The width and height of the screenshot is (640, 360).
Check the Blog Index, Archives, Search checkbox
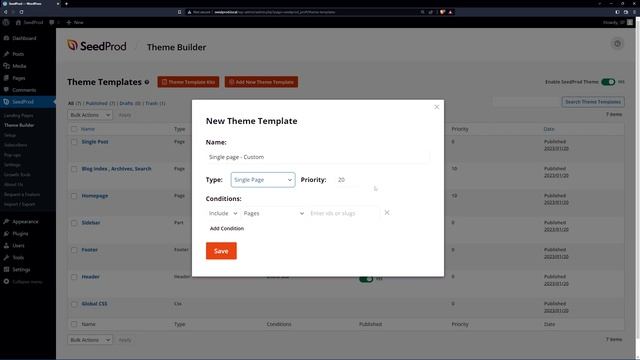click(74, 169)
